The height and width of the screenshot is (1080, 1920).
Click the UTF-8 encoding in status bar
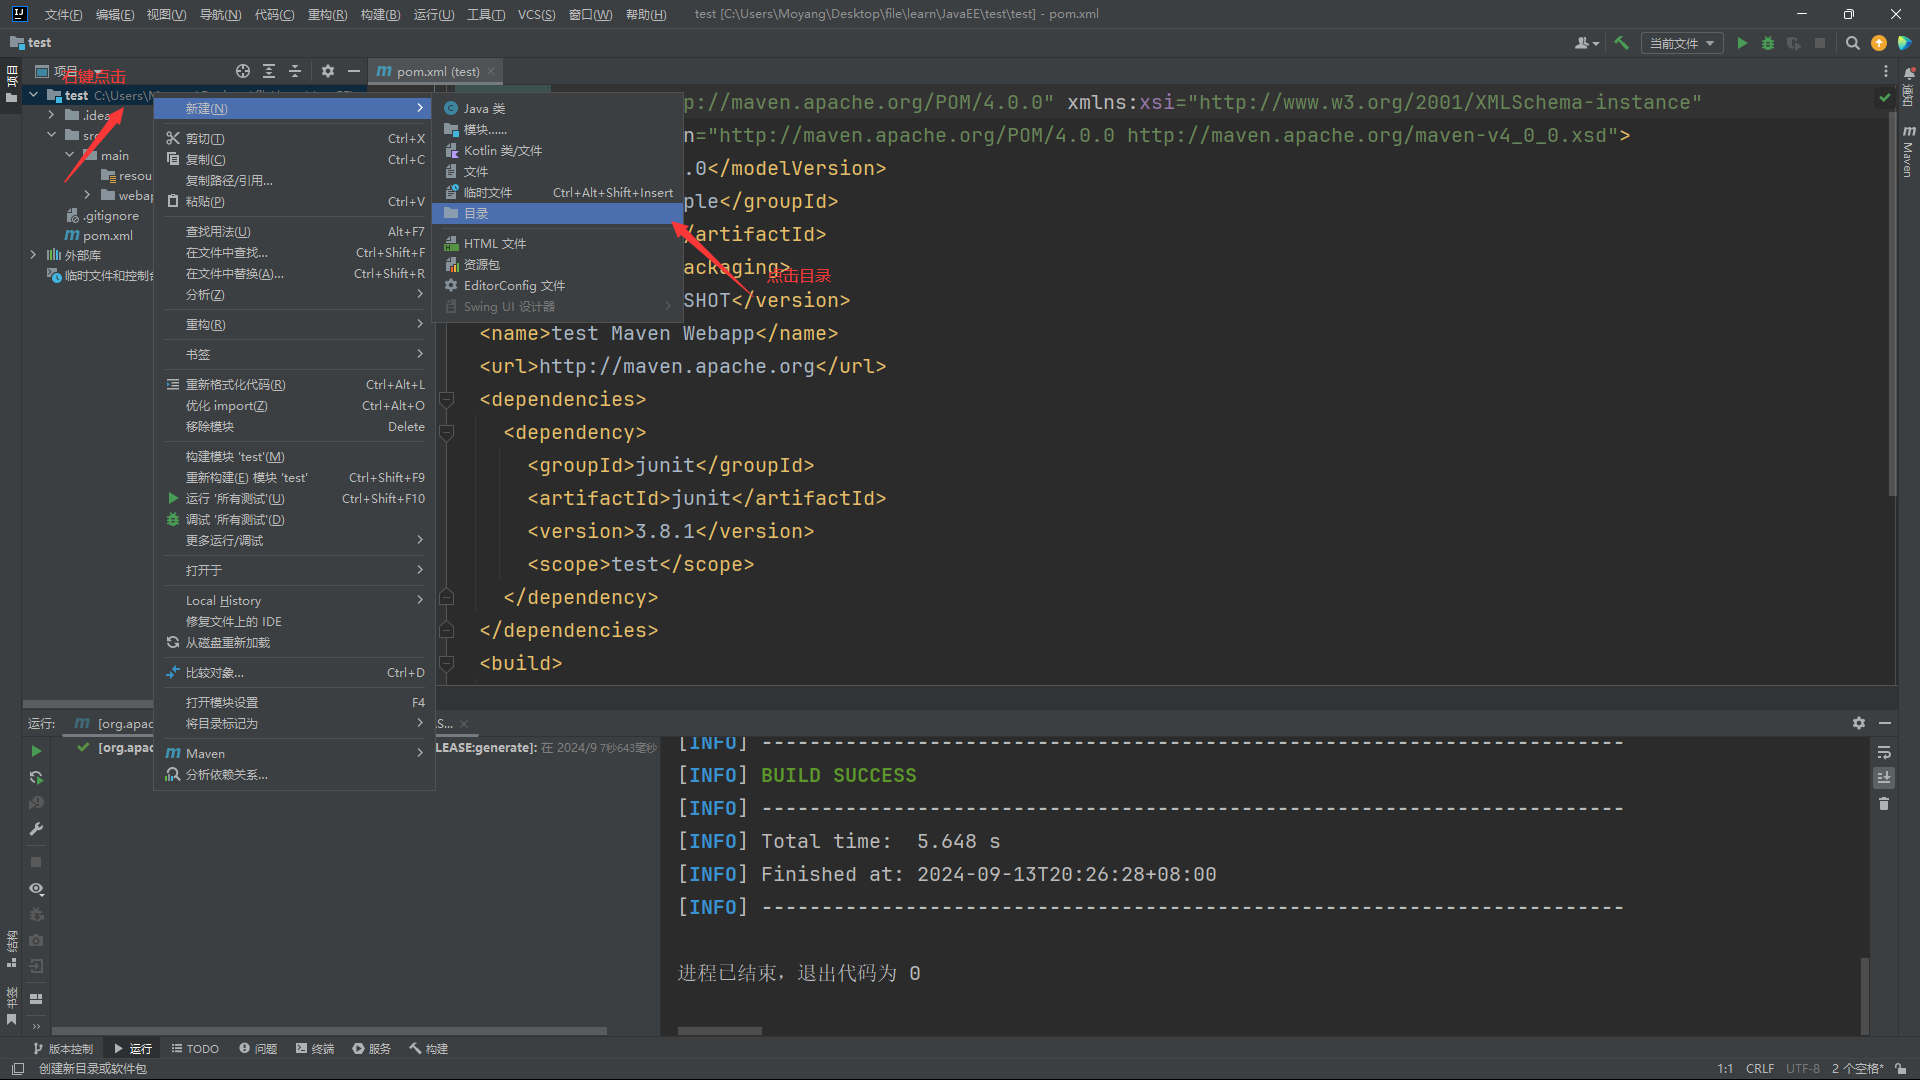[x=1803, y=1069]
